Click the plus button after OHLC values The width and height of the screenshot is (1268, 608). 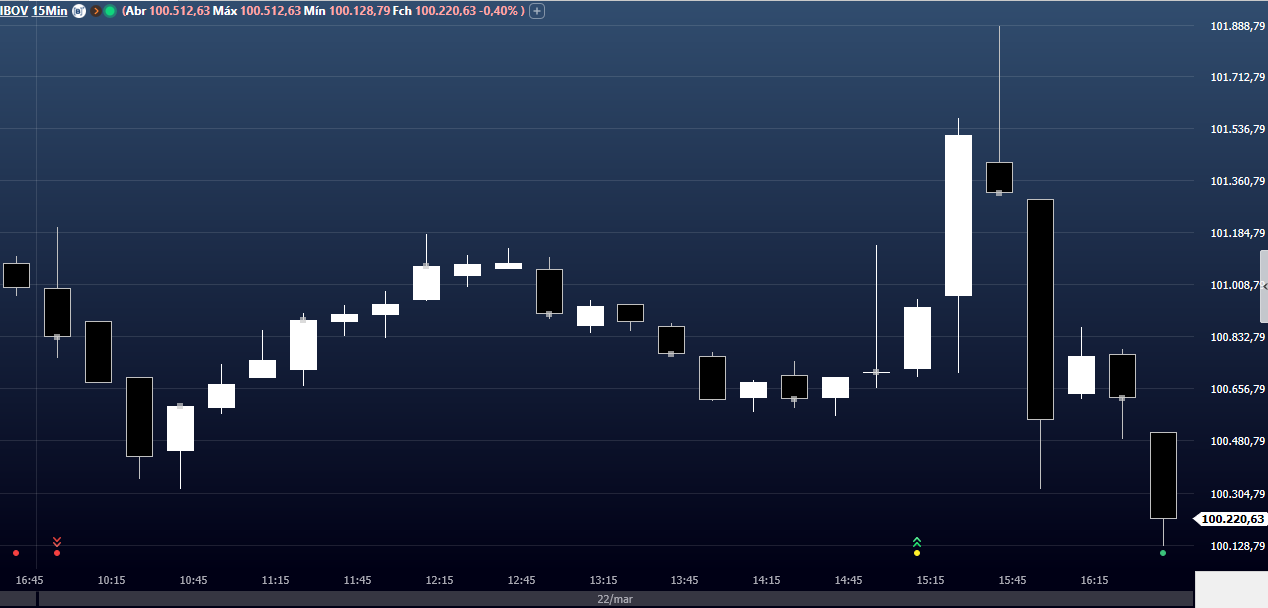537,11
